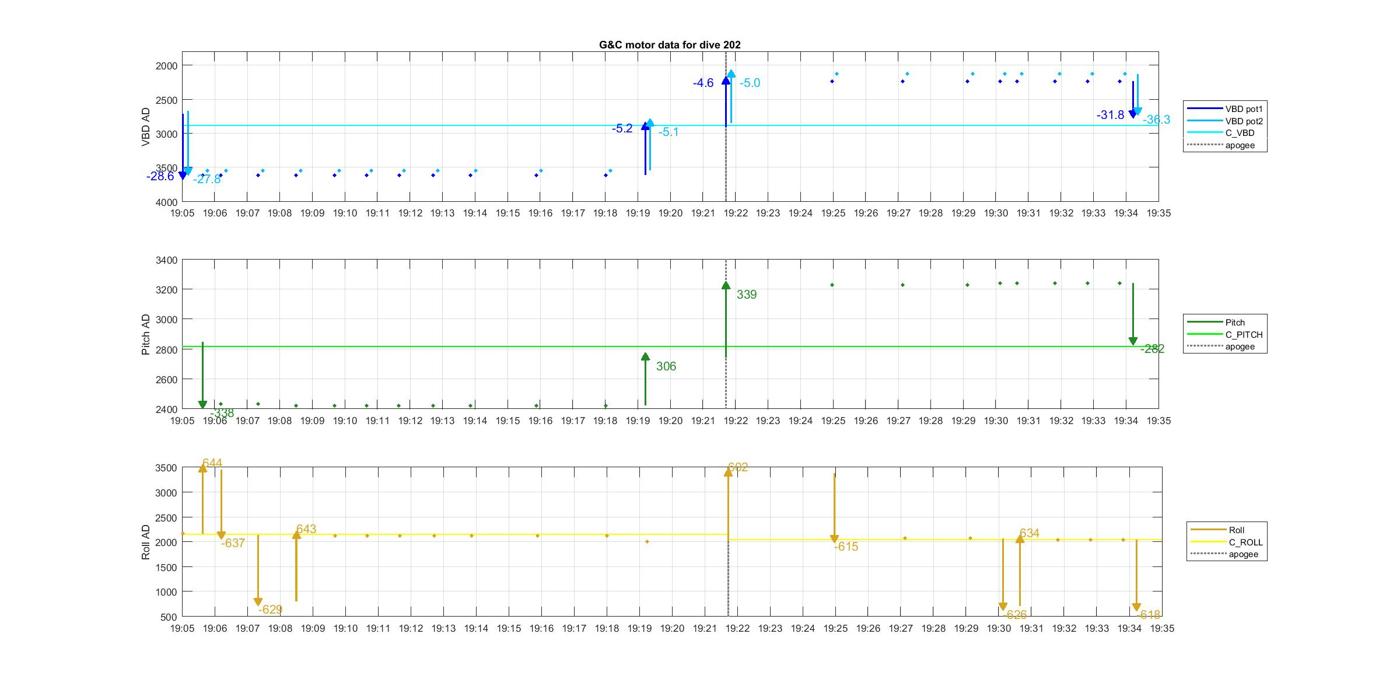Click the gold roll arrow labeled -629
The height and width of the screenshot is (693, 1400).
(258, 571)
